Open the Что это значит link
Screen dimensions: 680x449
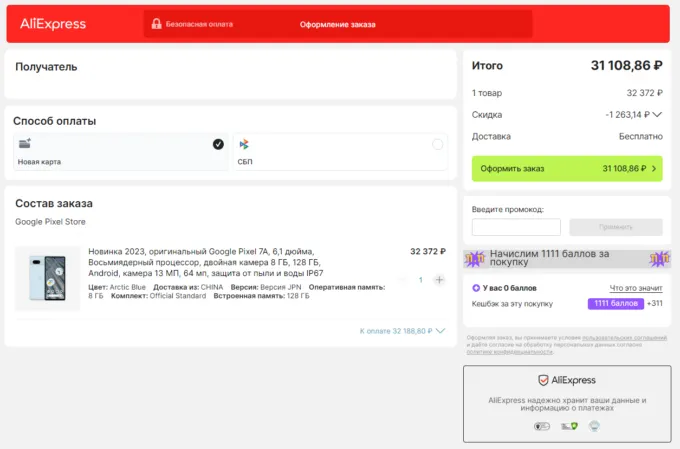click(636, 288)
